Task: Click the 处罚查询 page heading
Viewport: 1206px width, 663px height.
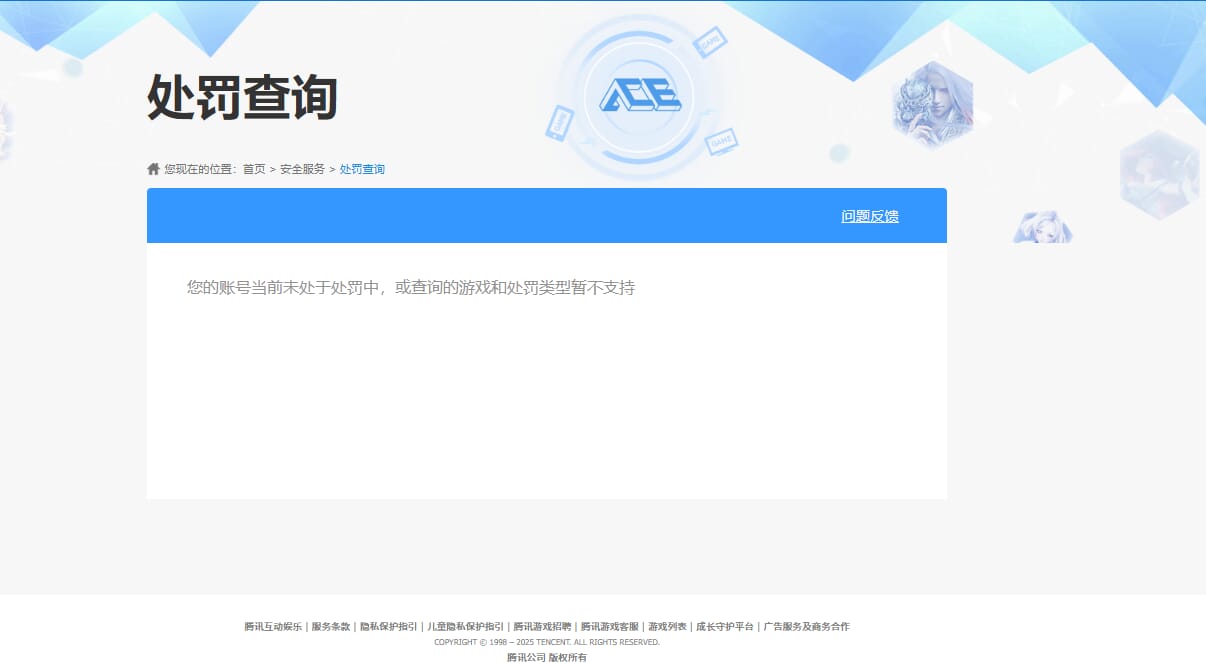Action: coord(242,97)
